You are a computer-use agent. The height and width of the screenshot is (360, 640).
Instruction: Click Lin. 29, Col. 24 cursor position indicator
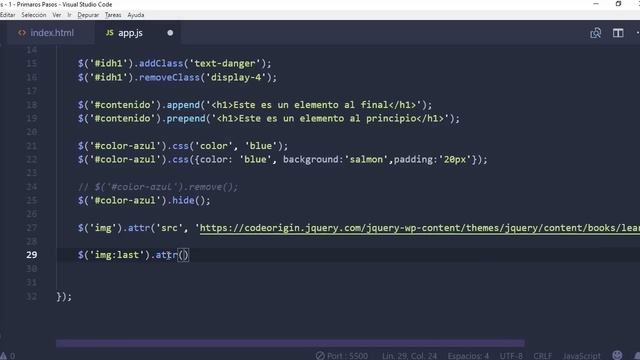409,356
